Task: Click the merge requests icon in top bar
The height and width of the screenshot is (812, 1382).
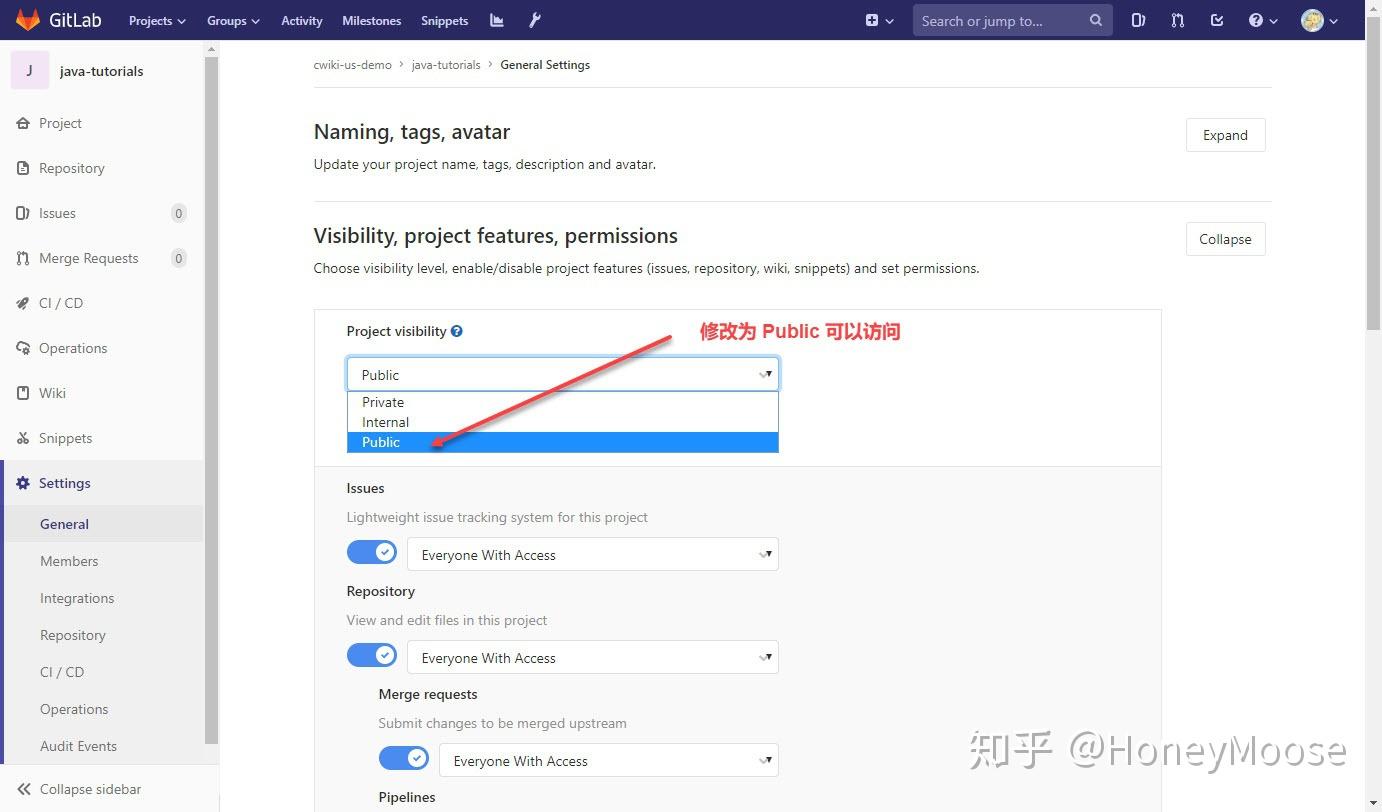Action: pos(1177,20)
